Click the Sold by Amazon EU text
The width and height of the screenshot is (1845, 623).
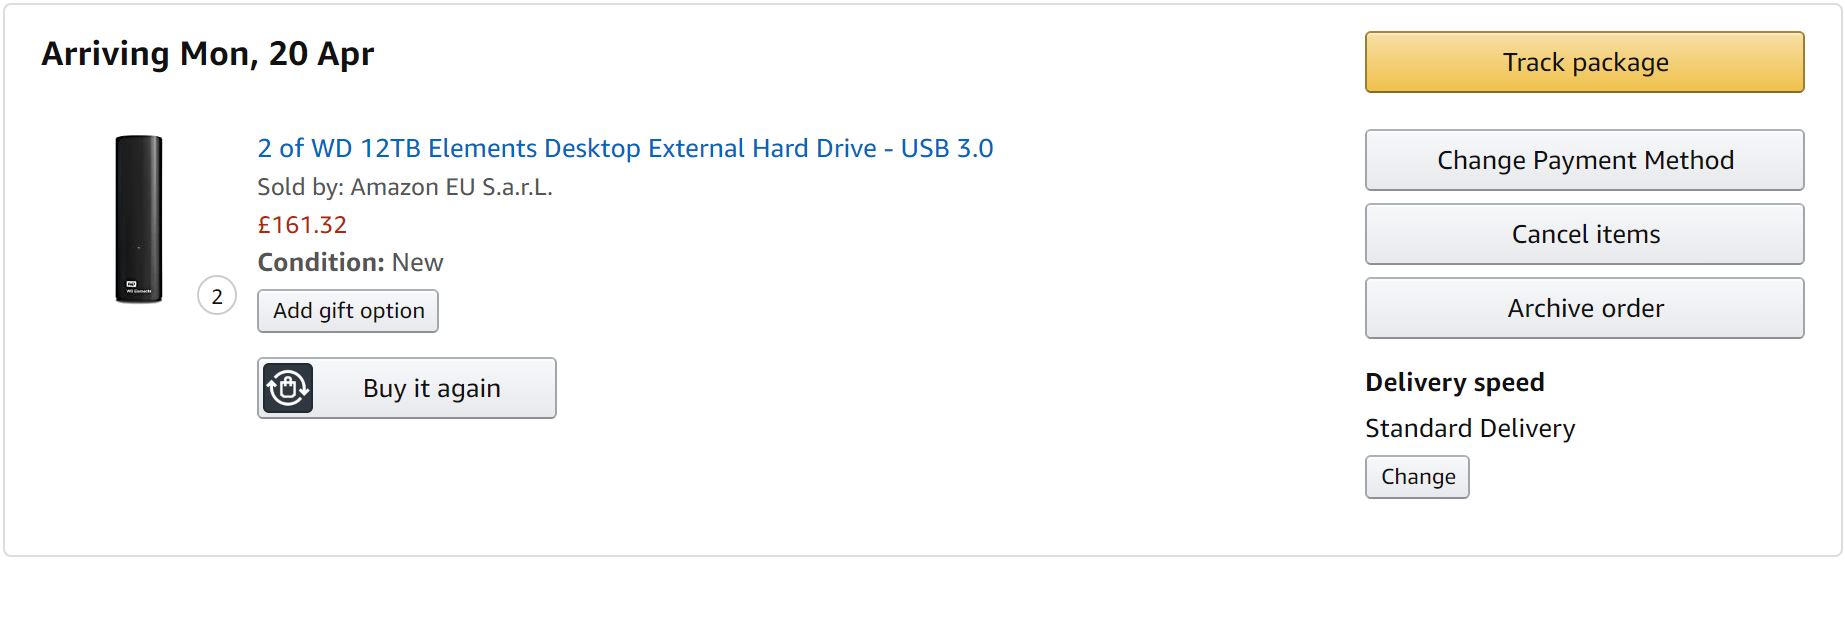point(404,187)
